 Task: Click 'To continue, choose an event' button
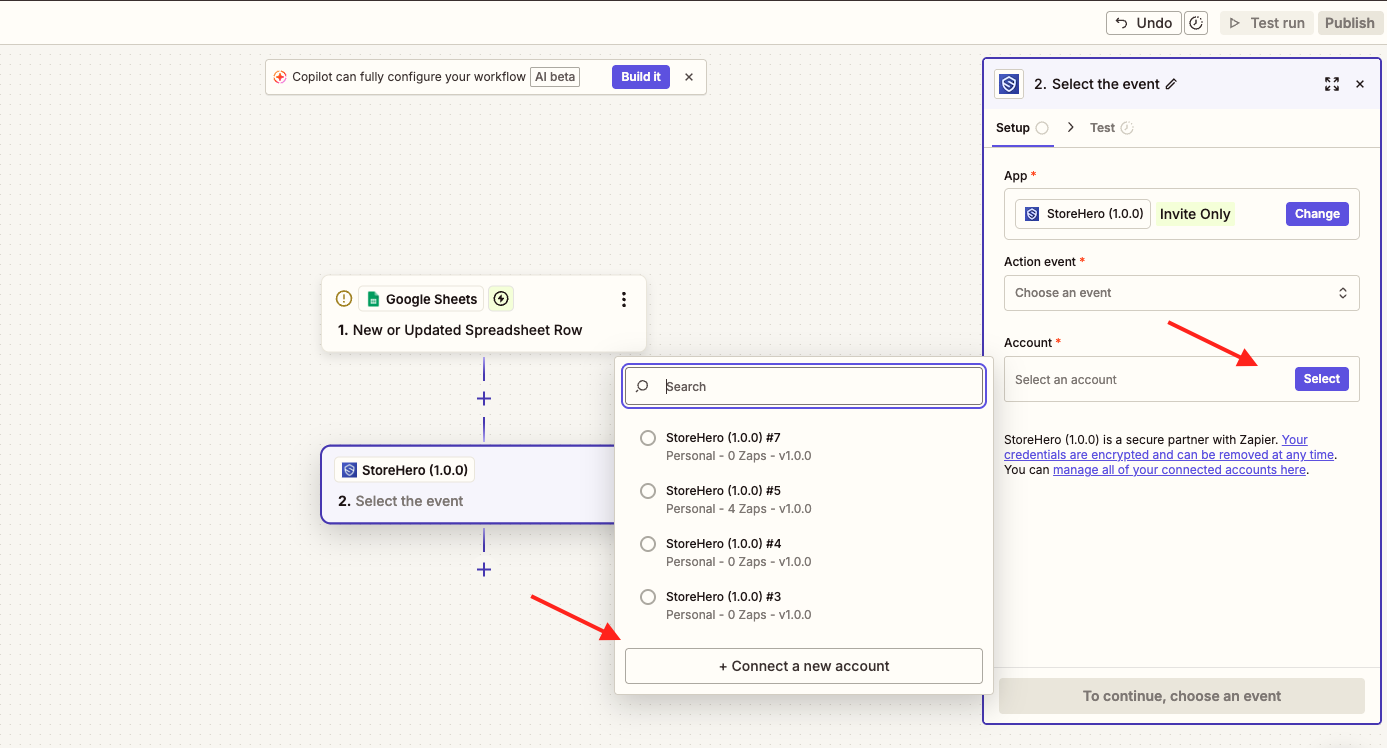(1182, 696)
